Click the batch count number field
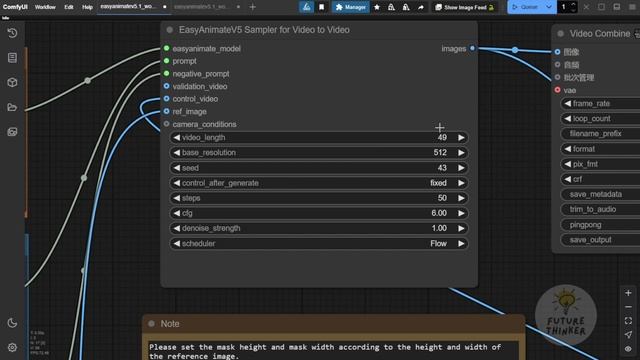 565,7
